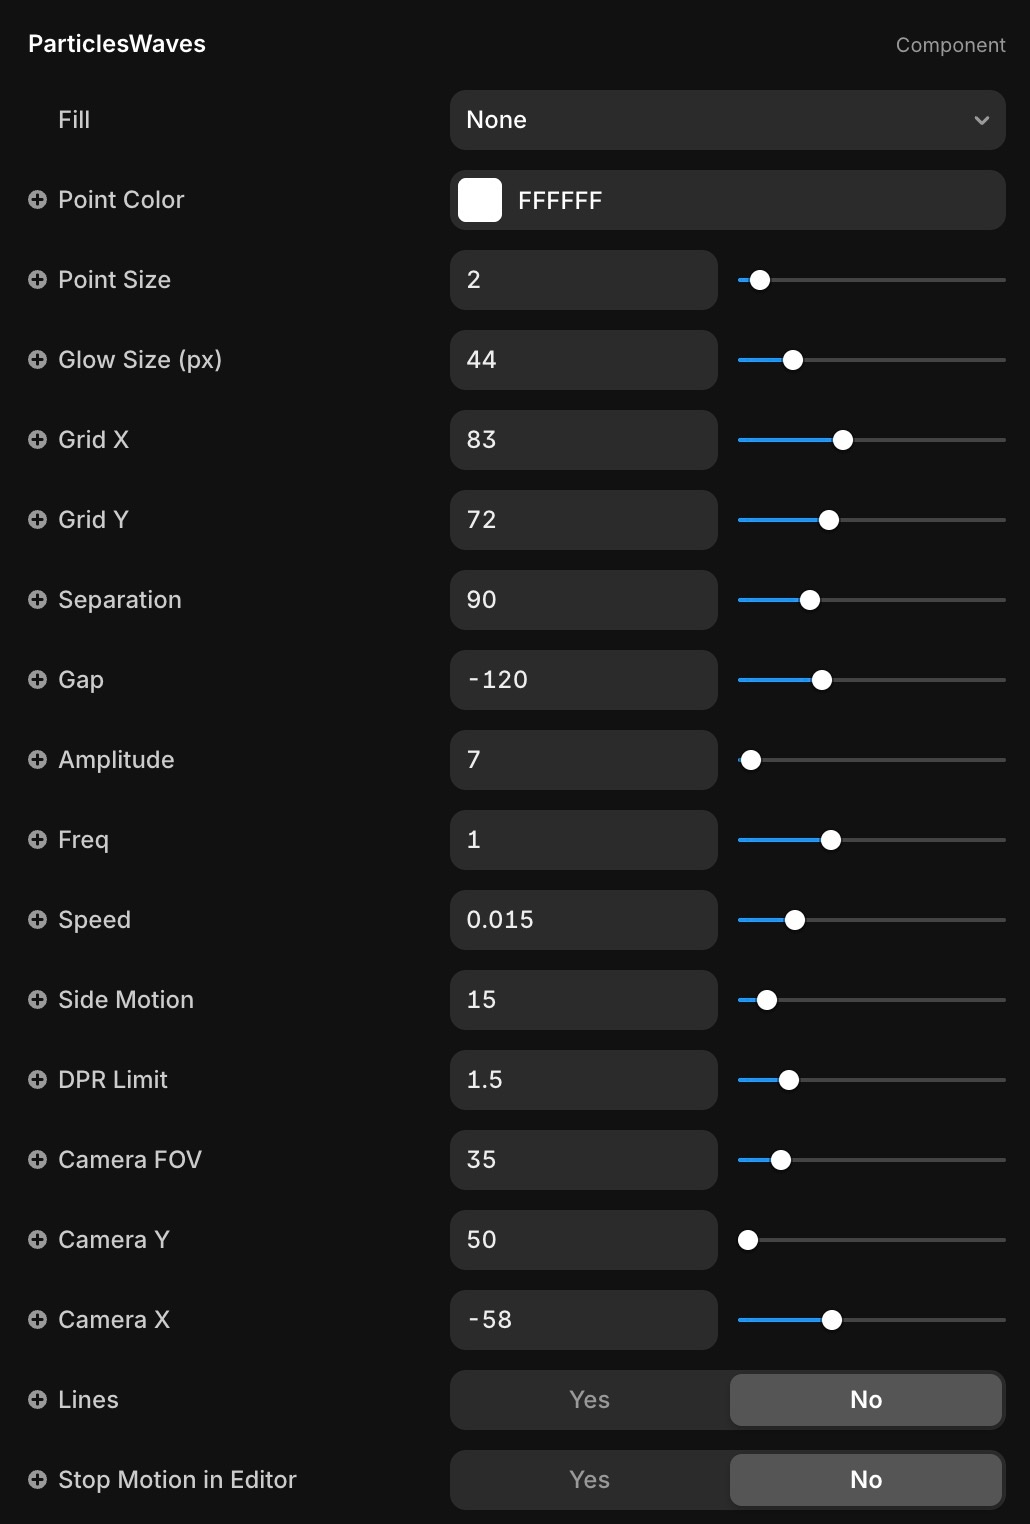Select No for Stop Motion in Editor
The image size is (1030, 1524).
(866, 1480)
